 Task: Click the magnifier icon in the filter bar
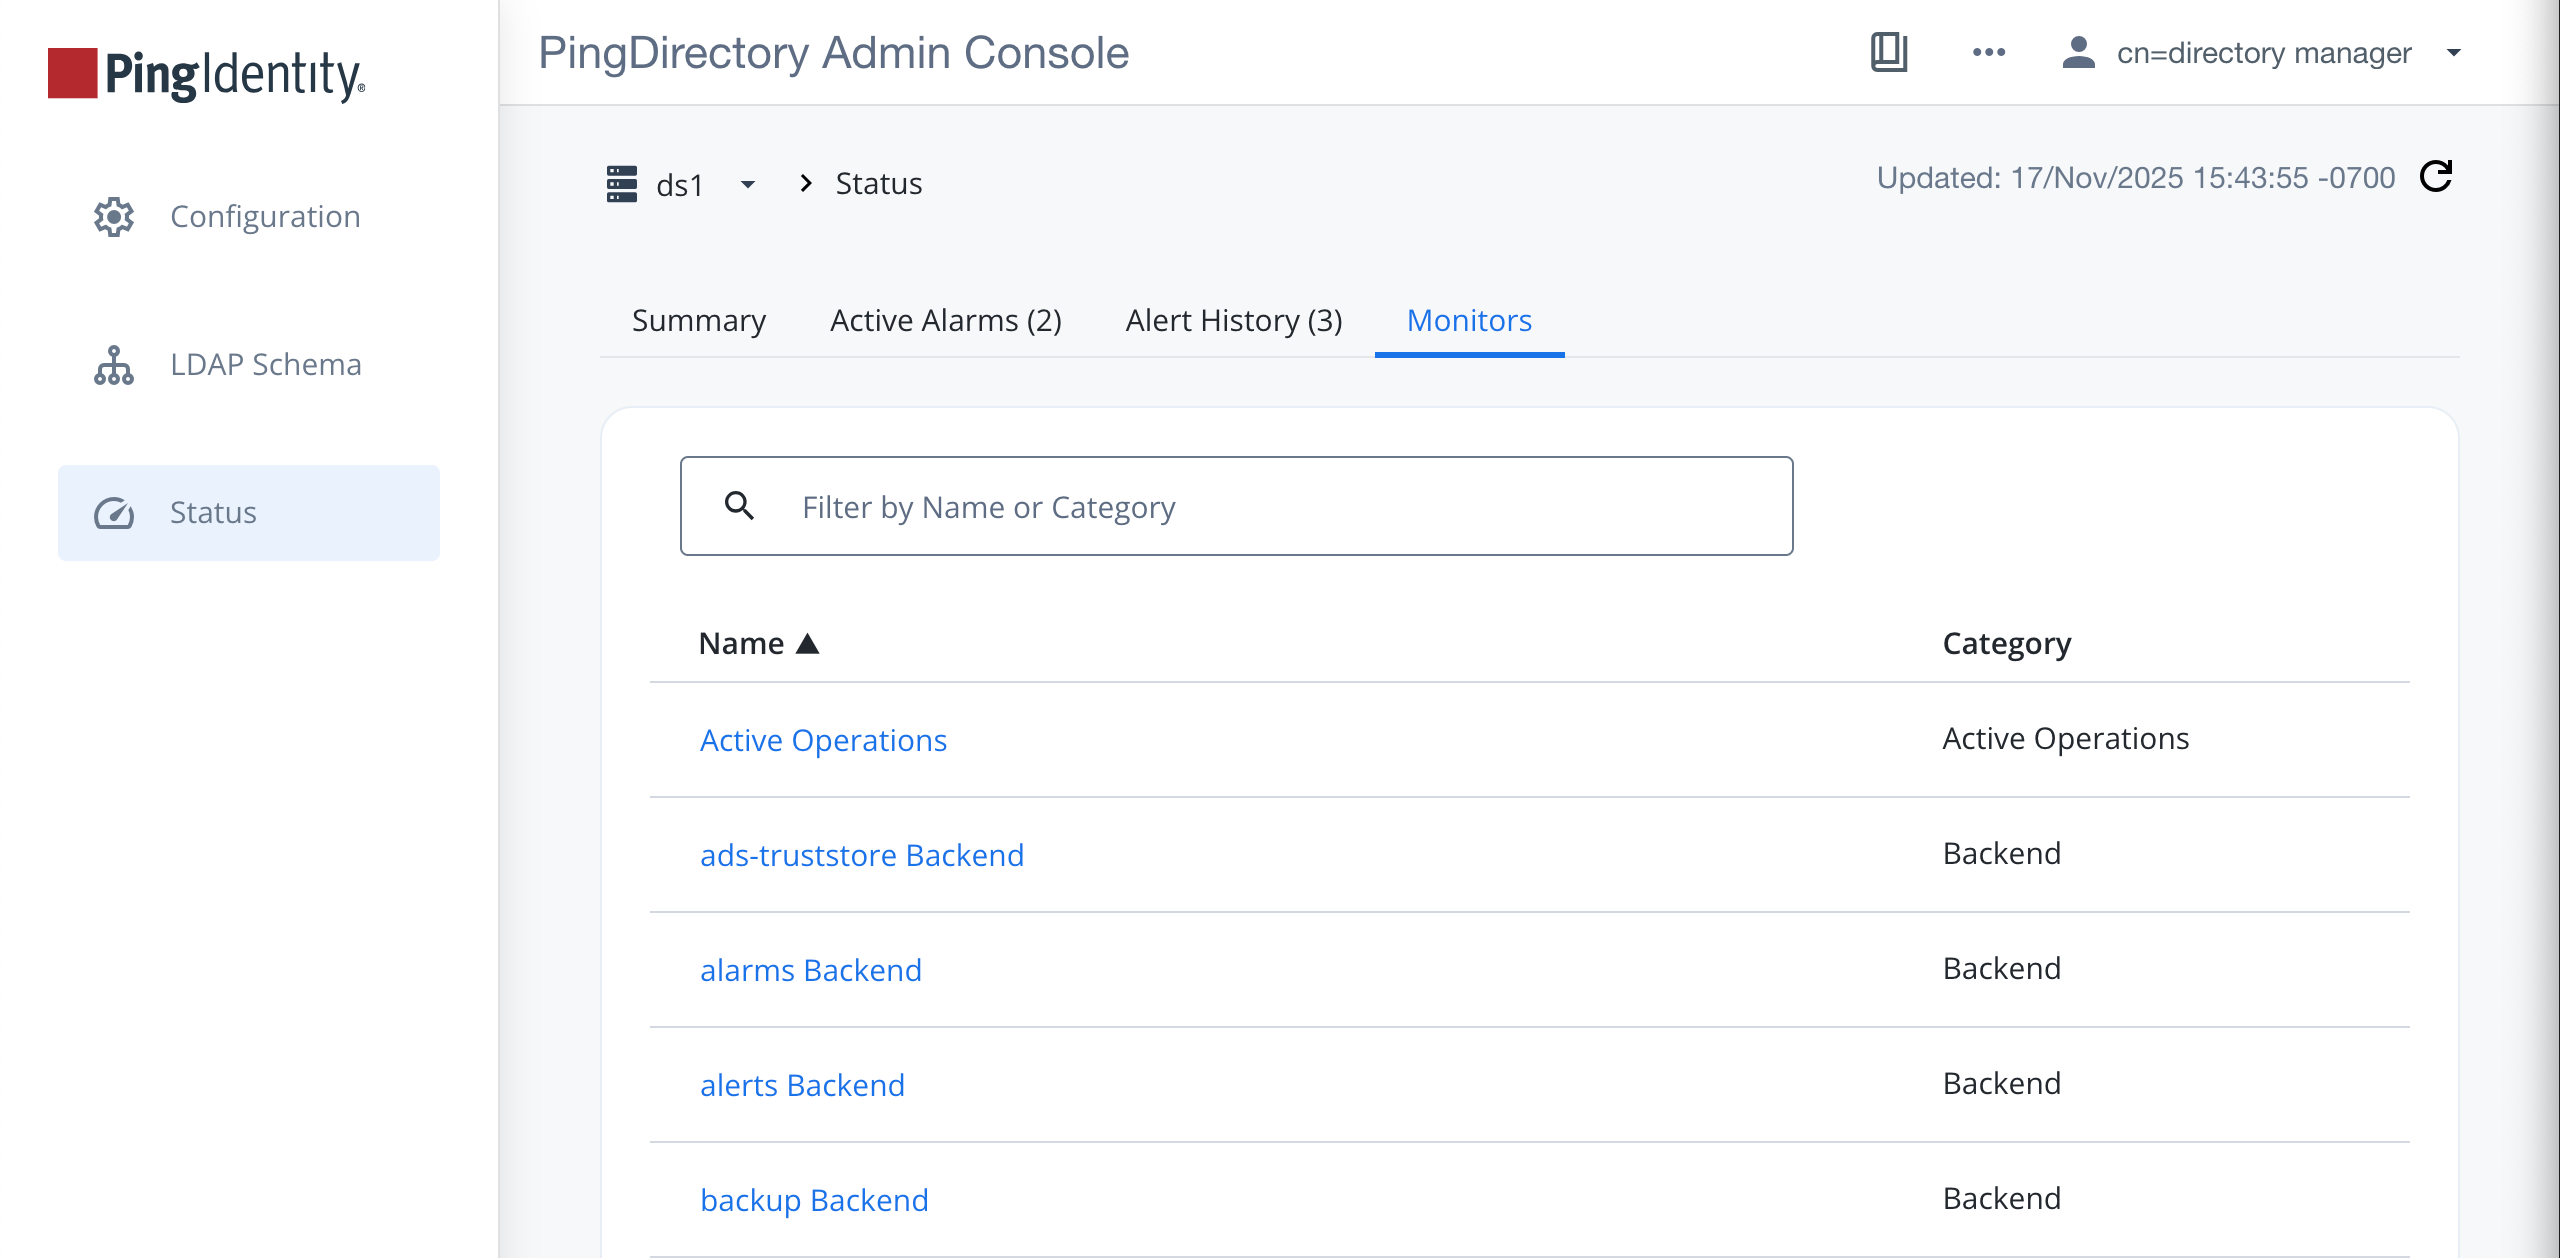pos(740,506)
